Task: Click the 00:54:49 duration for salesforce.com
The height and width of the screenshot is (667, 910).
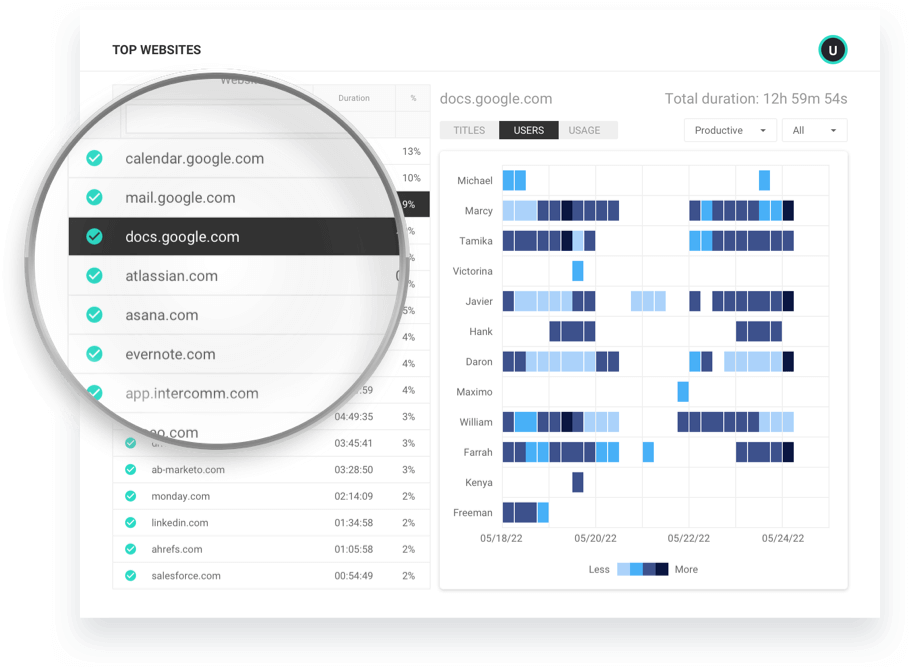Action: 353,576
